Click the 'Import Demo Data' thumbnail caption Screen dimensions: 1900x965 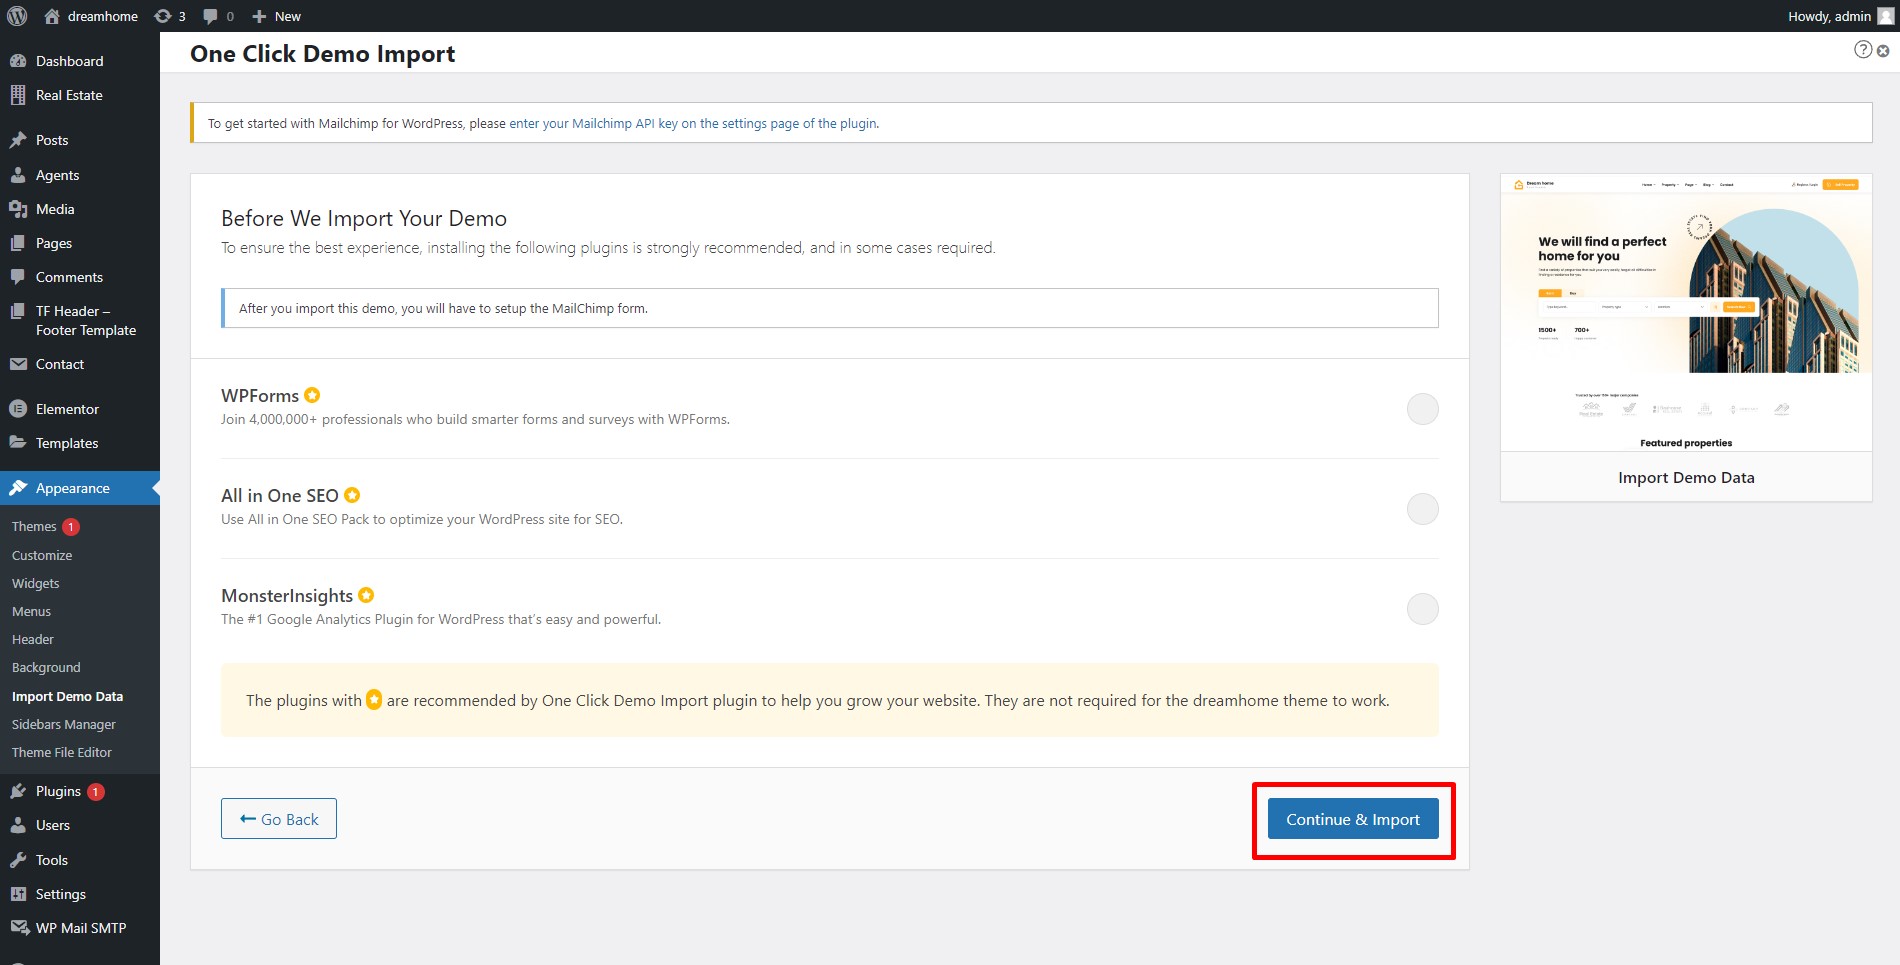(1686, 478)
